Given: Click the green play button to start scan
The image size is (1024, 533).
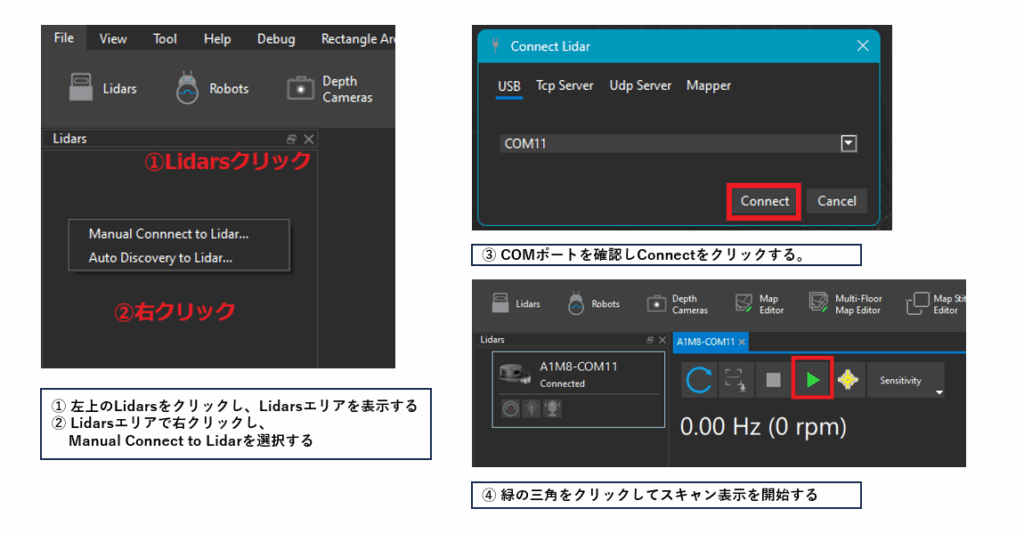Looking at the screenshot, I should 812,380.
